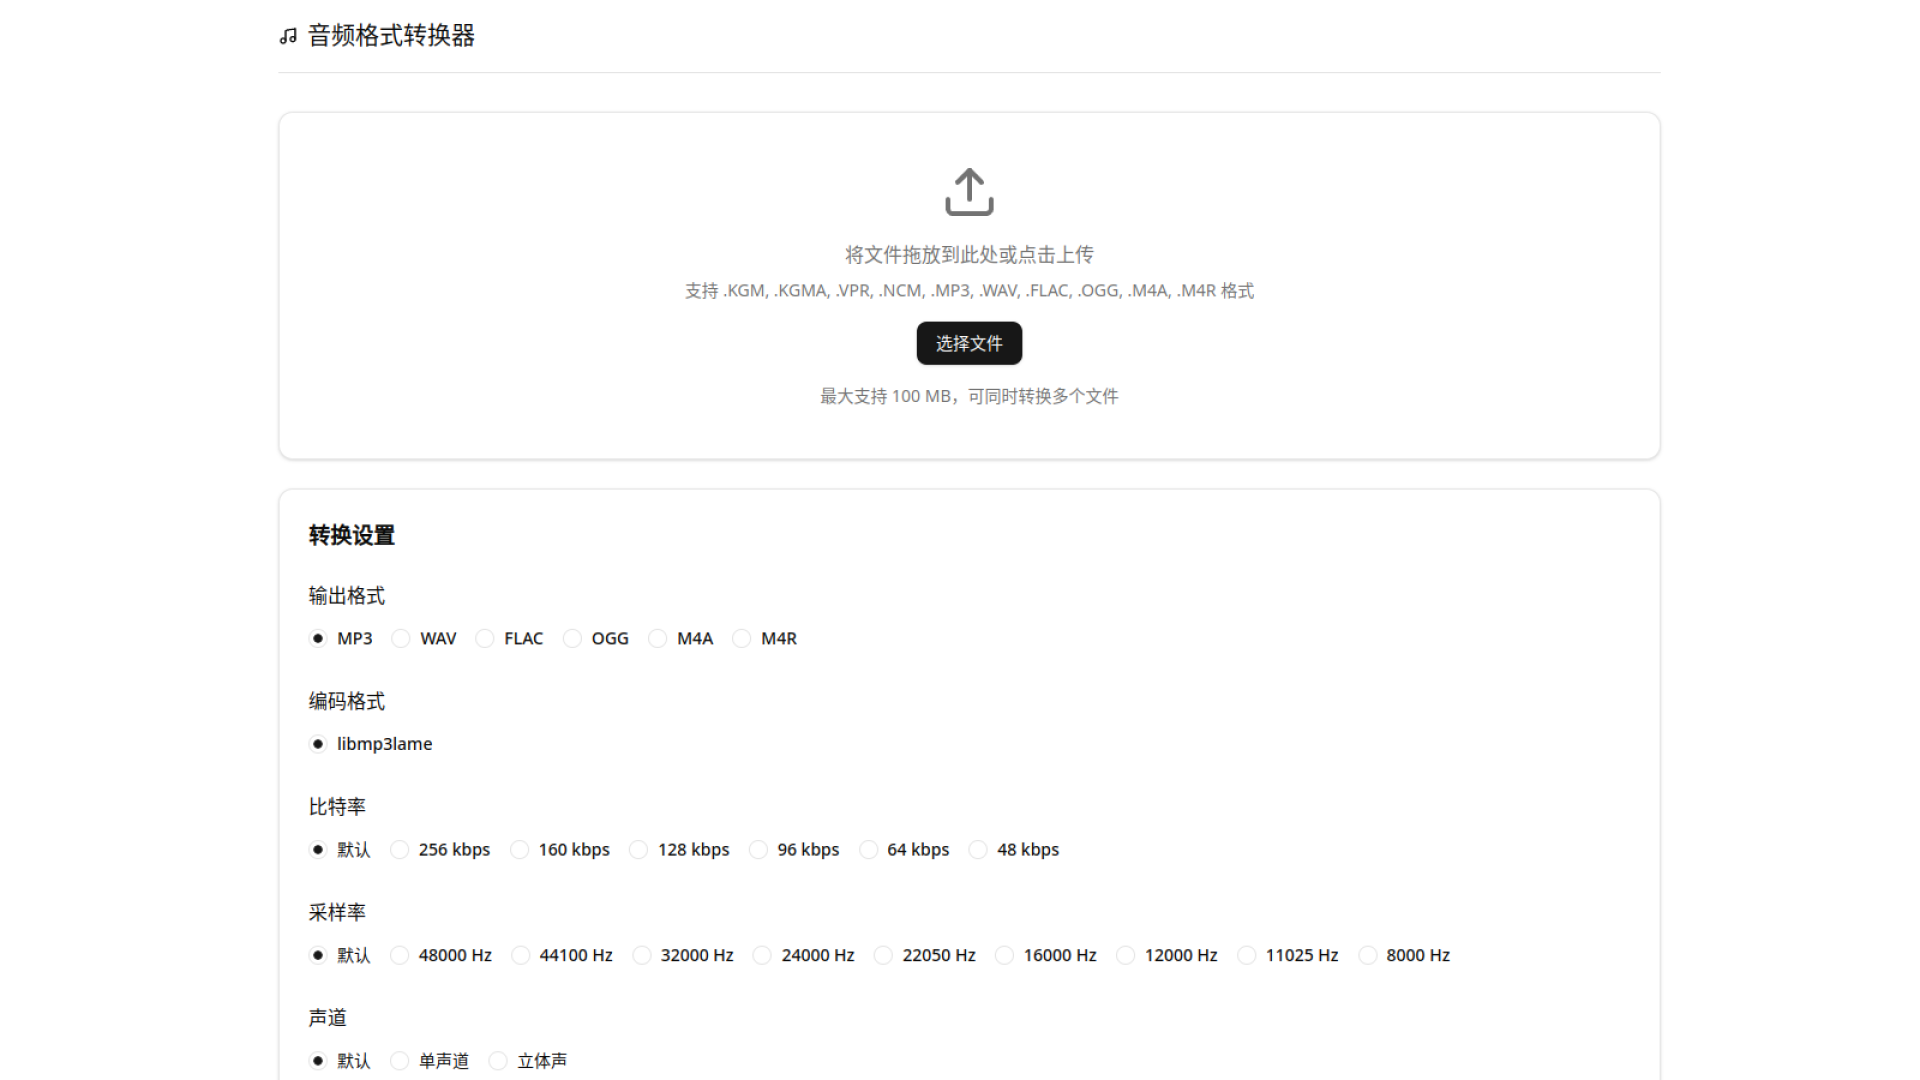Pick 8000 Hz sample rate
The height and width of the screenshot is (1080, 1920).
tap(1368, 955)
